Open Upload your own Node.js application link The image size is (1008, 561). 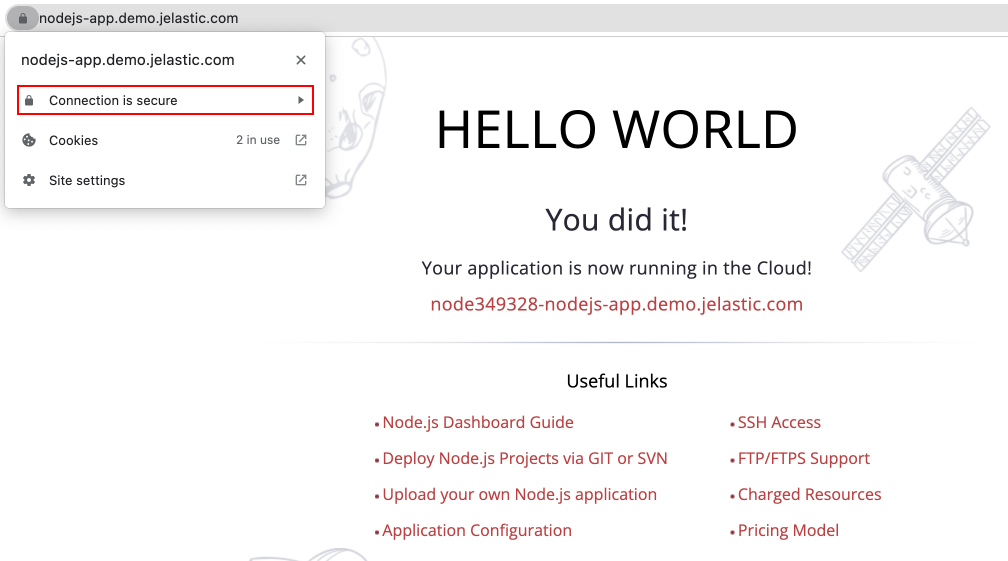coord(519,494)
